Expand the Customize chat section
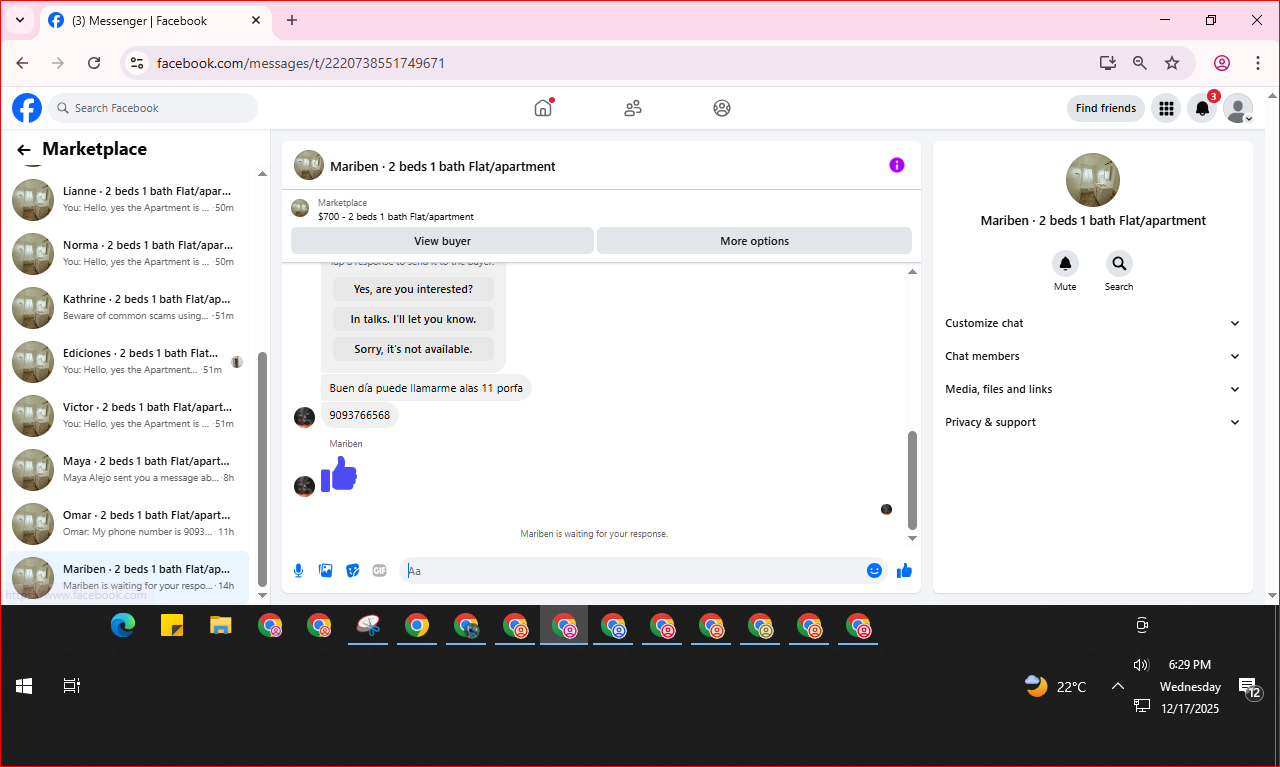 click(1092, 323)
